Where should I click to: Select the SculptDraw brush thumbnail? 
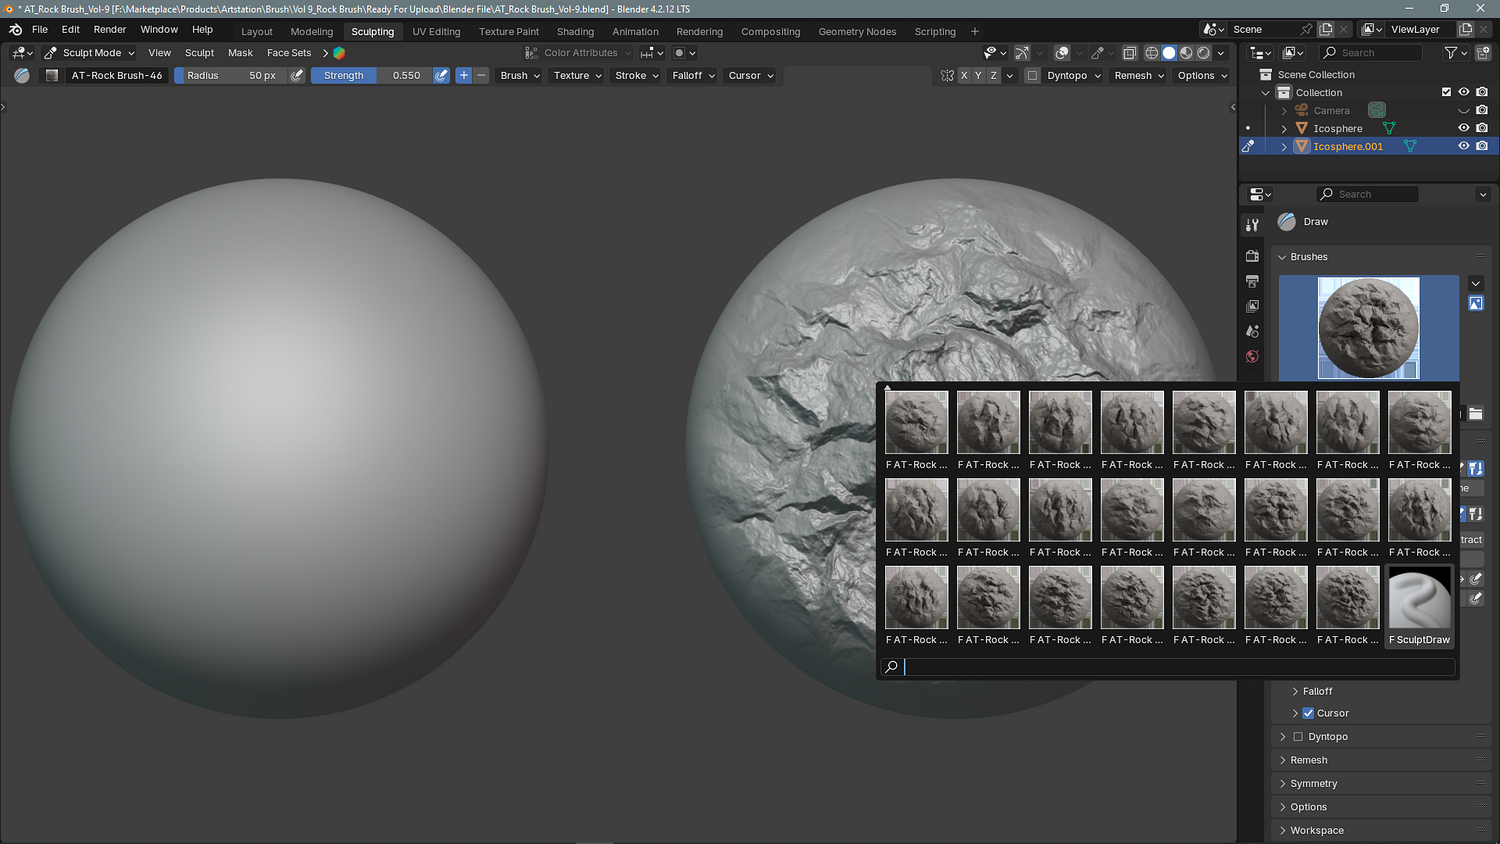coord(1419,599)
